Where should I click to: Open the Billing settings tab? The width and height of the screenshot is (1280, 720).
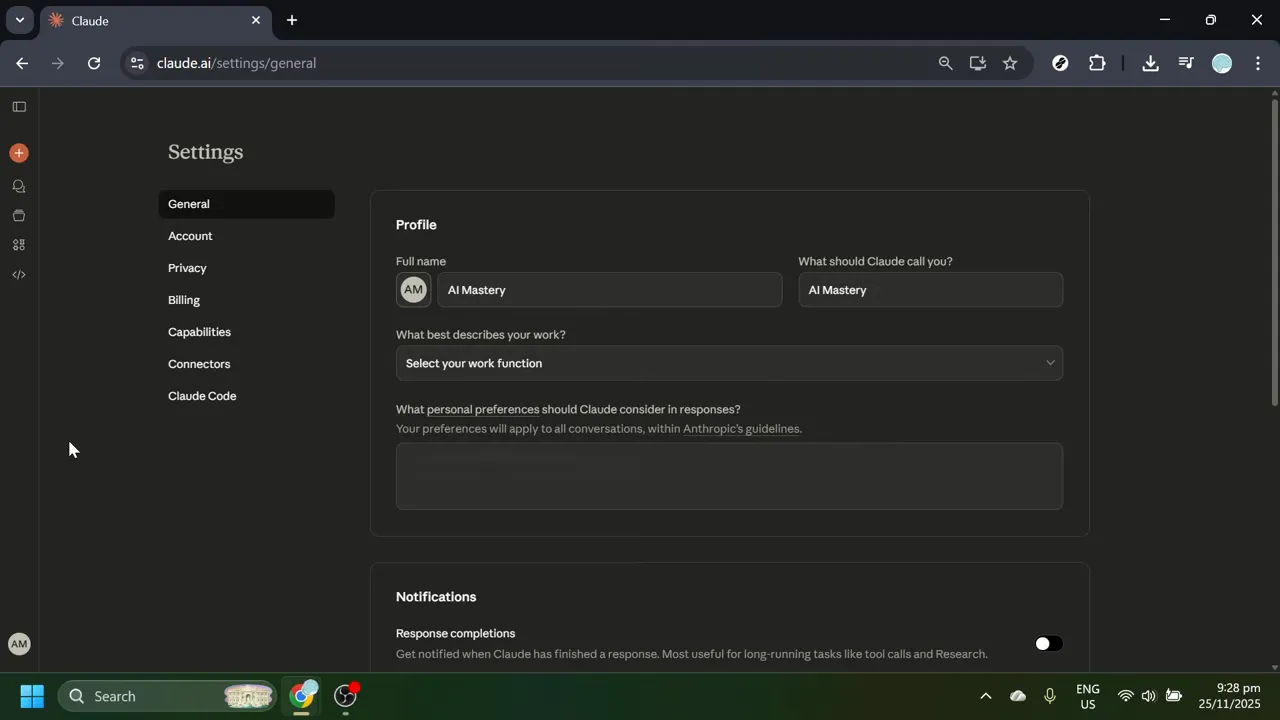(x=246, y=300)
